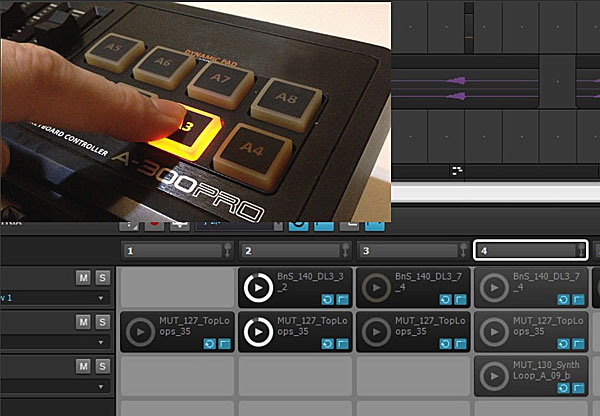The width and height of the screenshot is (600, 416).
Task: Toggle loop on BnS_140_DL3_7_4 in column 4
Action: pos(563,299)
